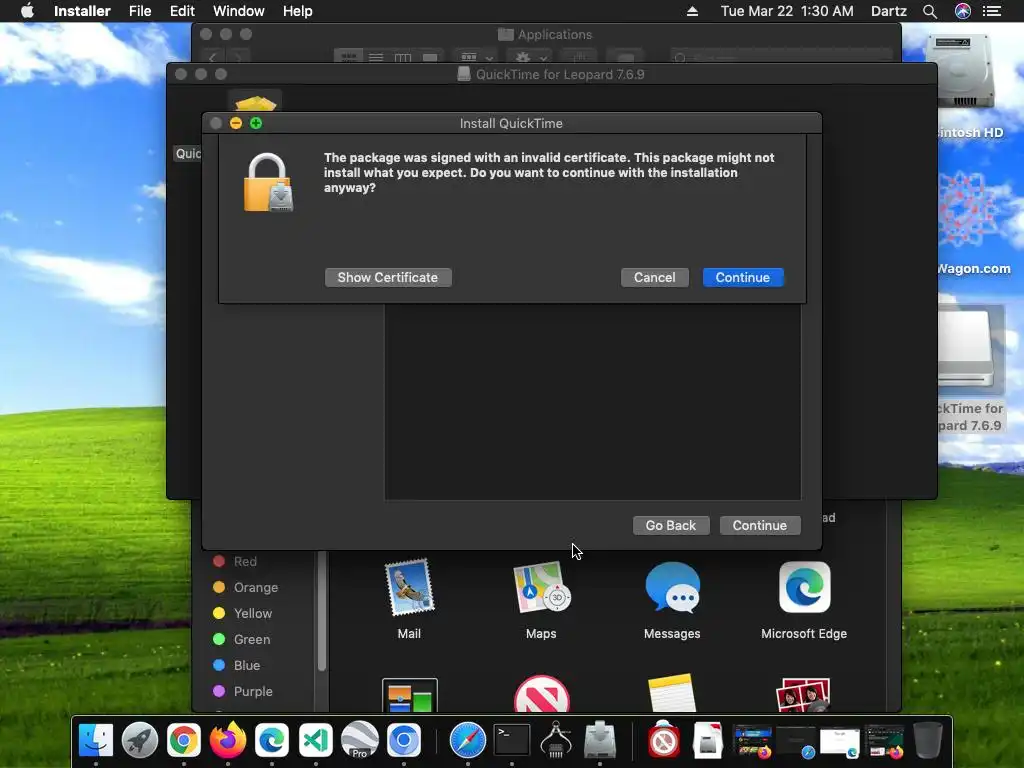1024x768 pixels.
Task: Click the red prohibited-sign app in Dock
Action: click(x=664, y=741)
